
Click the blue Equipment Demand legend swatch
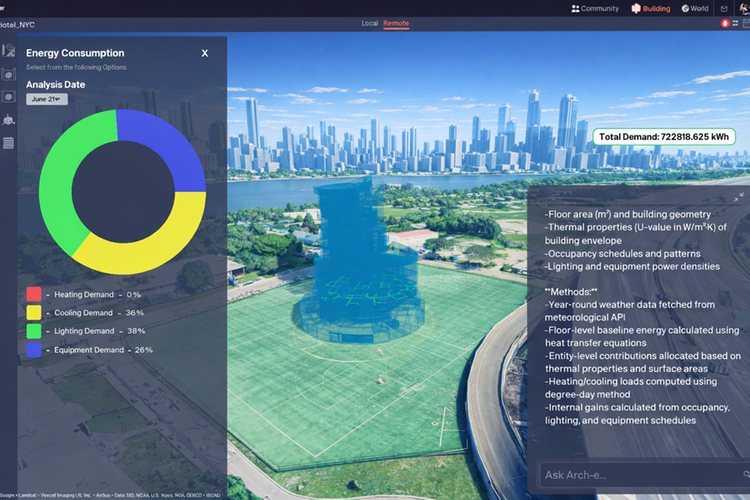[x=34, y=350]
